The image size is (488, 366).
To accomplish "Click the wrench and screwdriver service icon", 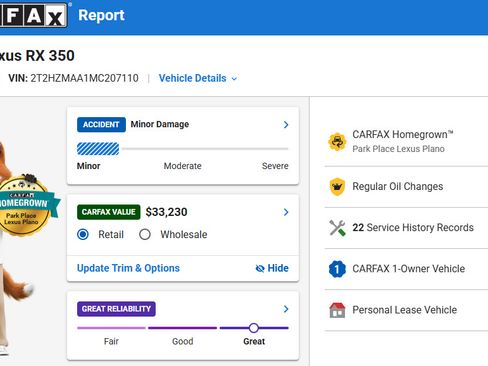I will [337, 228].
